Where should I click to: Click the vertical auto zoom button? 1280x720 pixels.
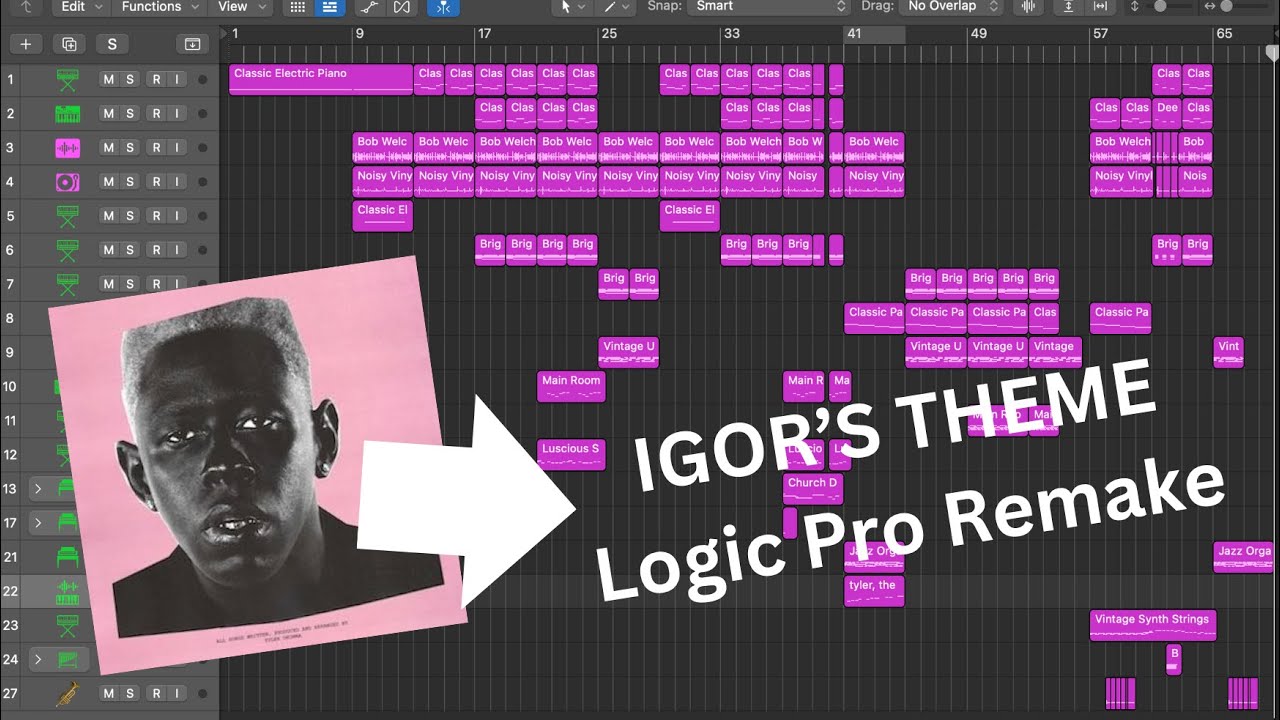tap(1069, 7)
